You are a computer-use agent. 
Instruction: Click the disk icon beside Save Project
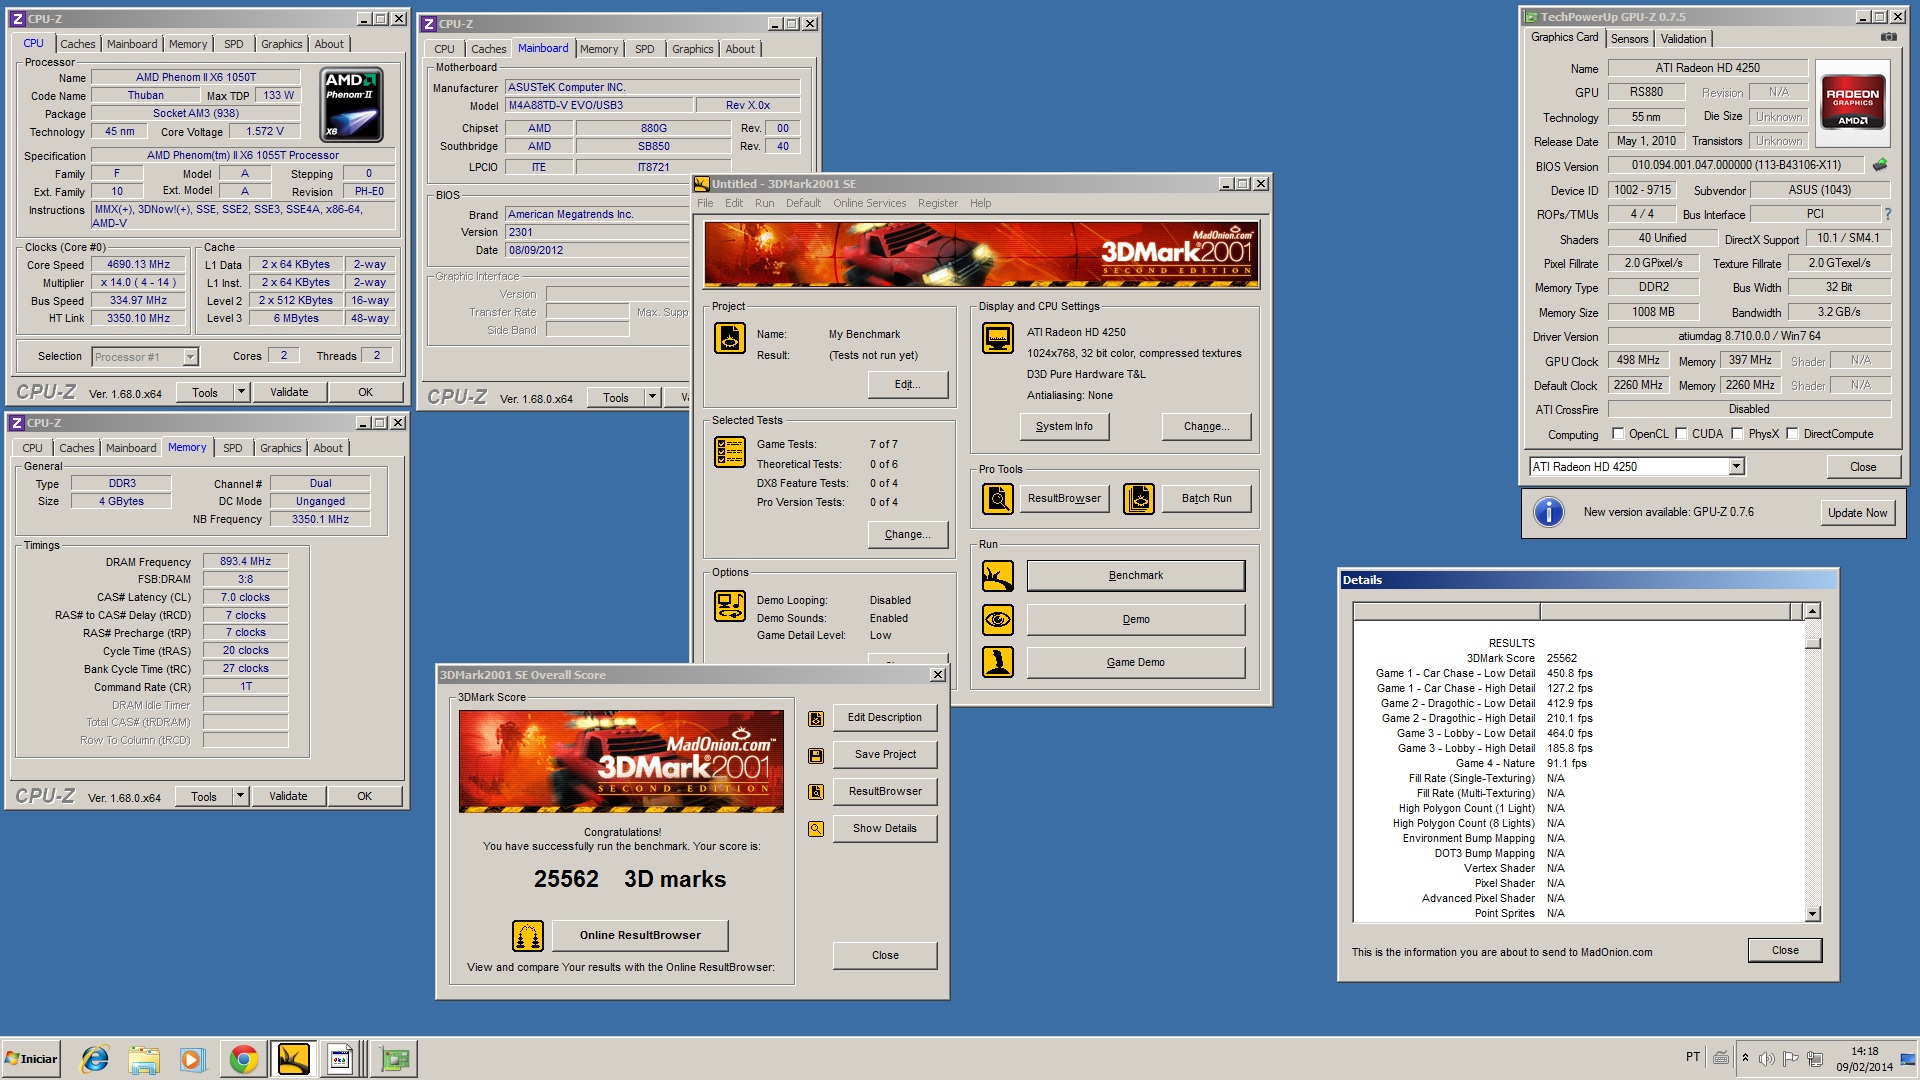pos(816,755)
